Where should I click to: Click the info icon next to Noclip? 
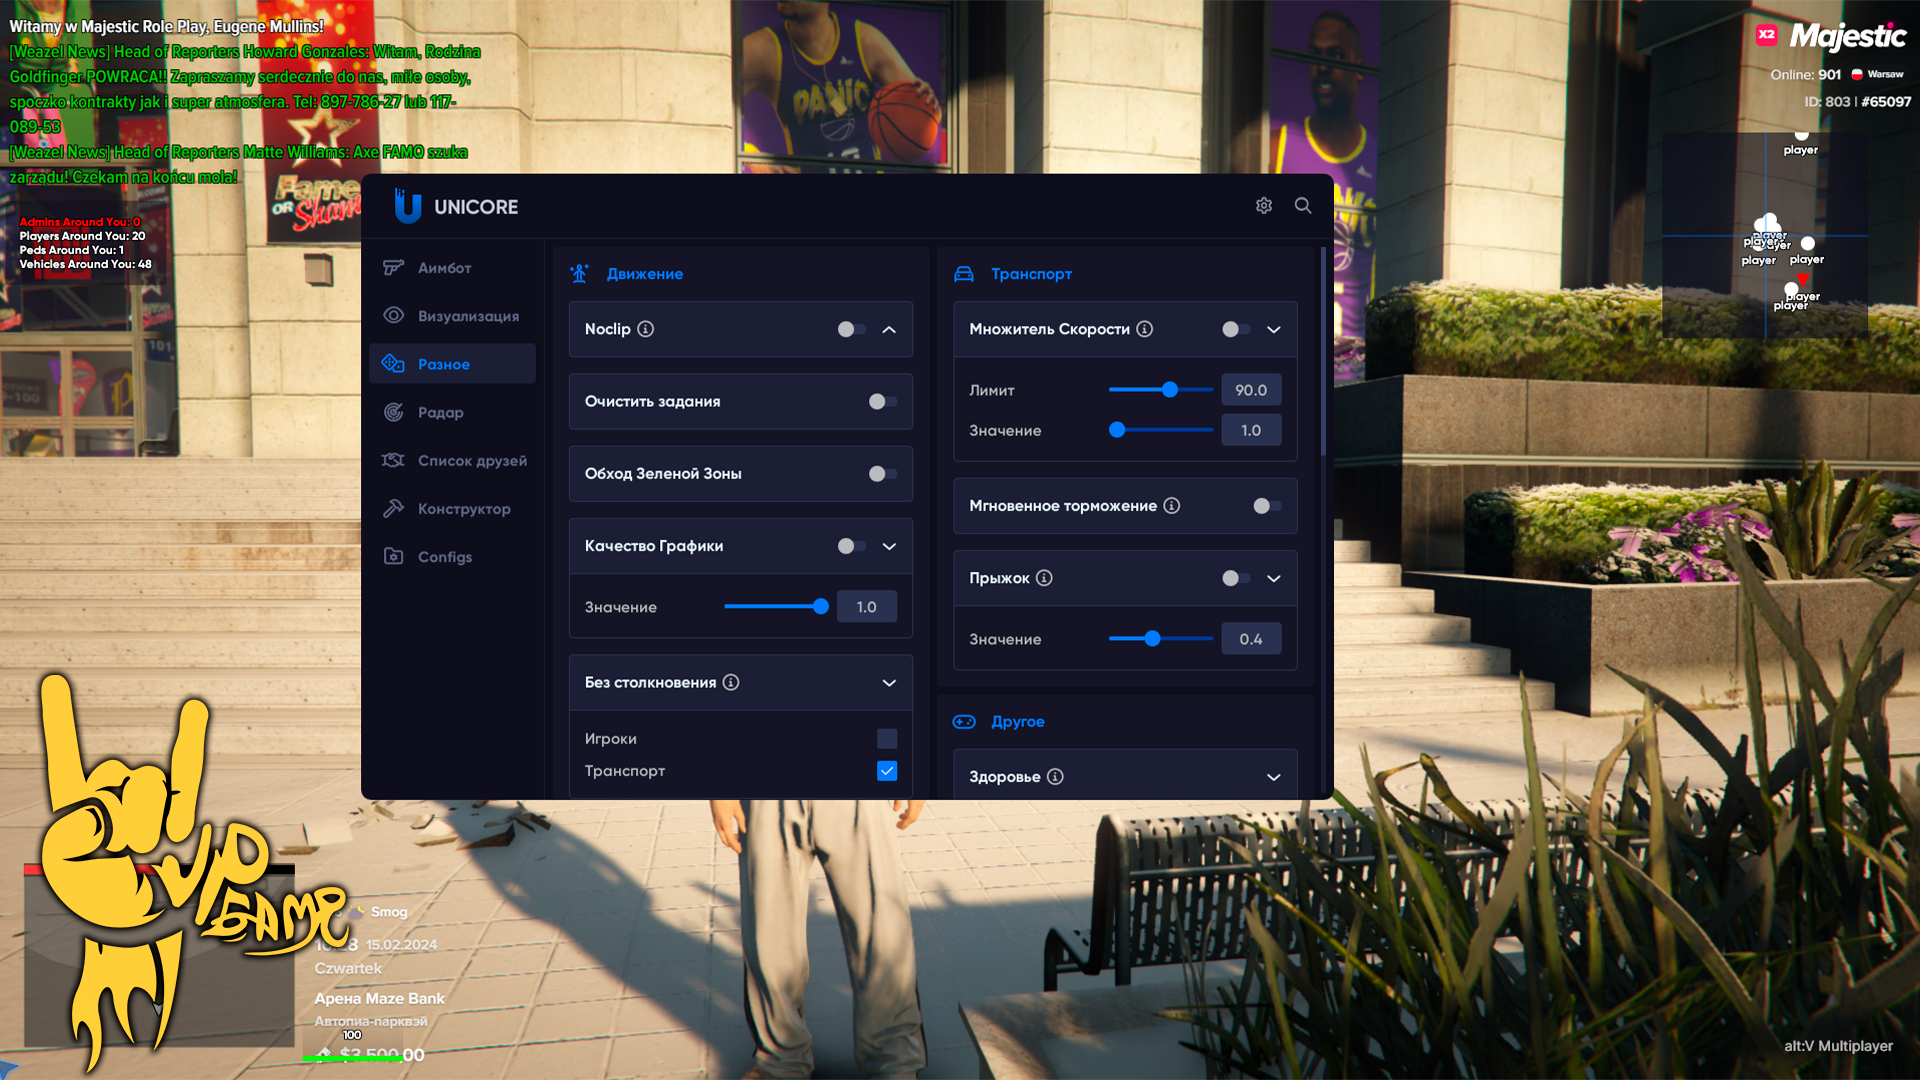tap(646, 329)
